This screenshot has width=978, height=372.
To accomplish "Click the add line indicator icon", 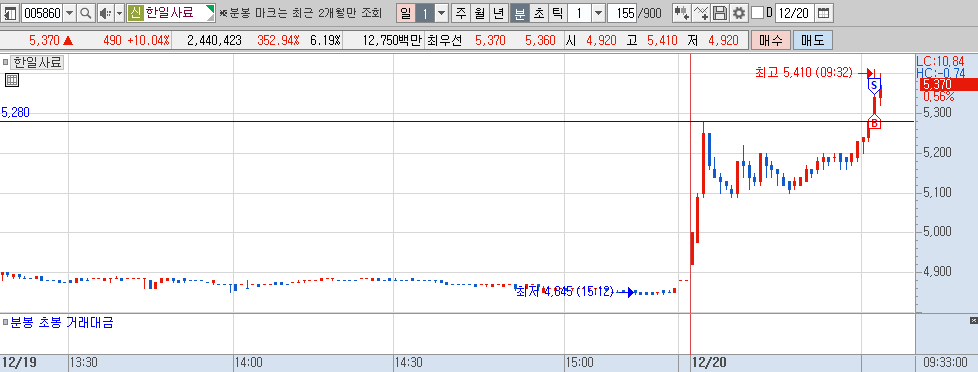I will coord(701,12).
